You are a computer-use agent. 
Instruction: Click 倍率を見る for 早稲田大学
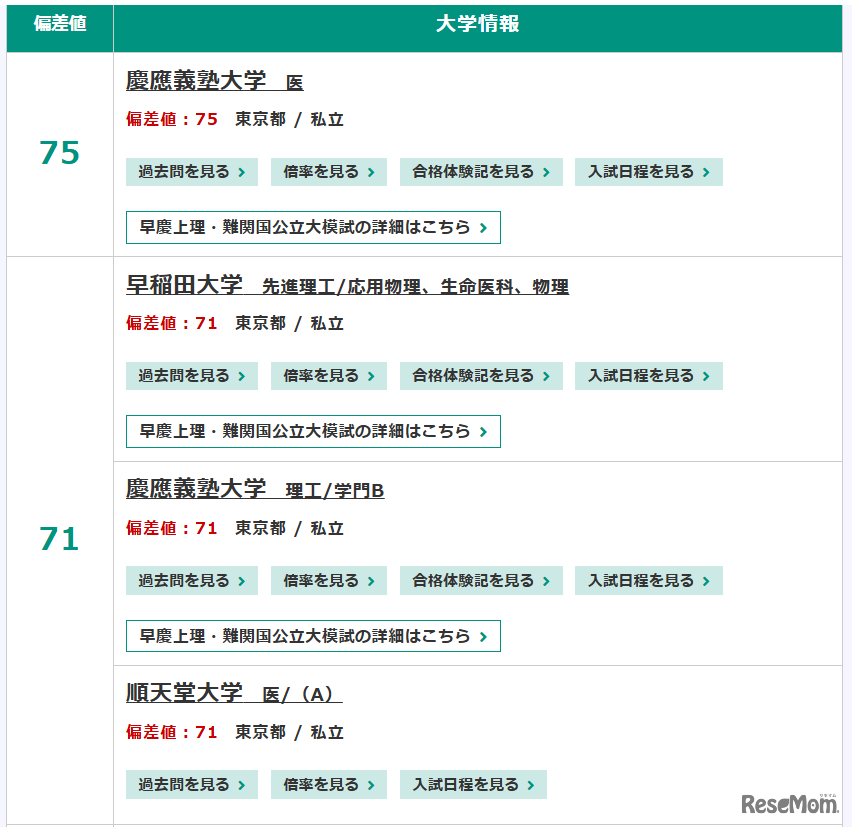329,376
